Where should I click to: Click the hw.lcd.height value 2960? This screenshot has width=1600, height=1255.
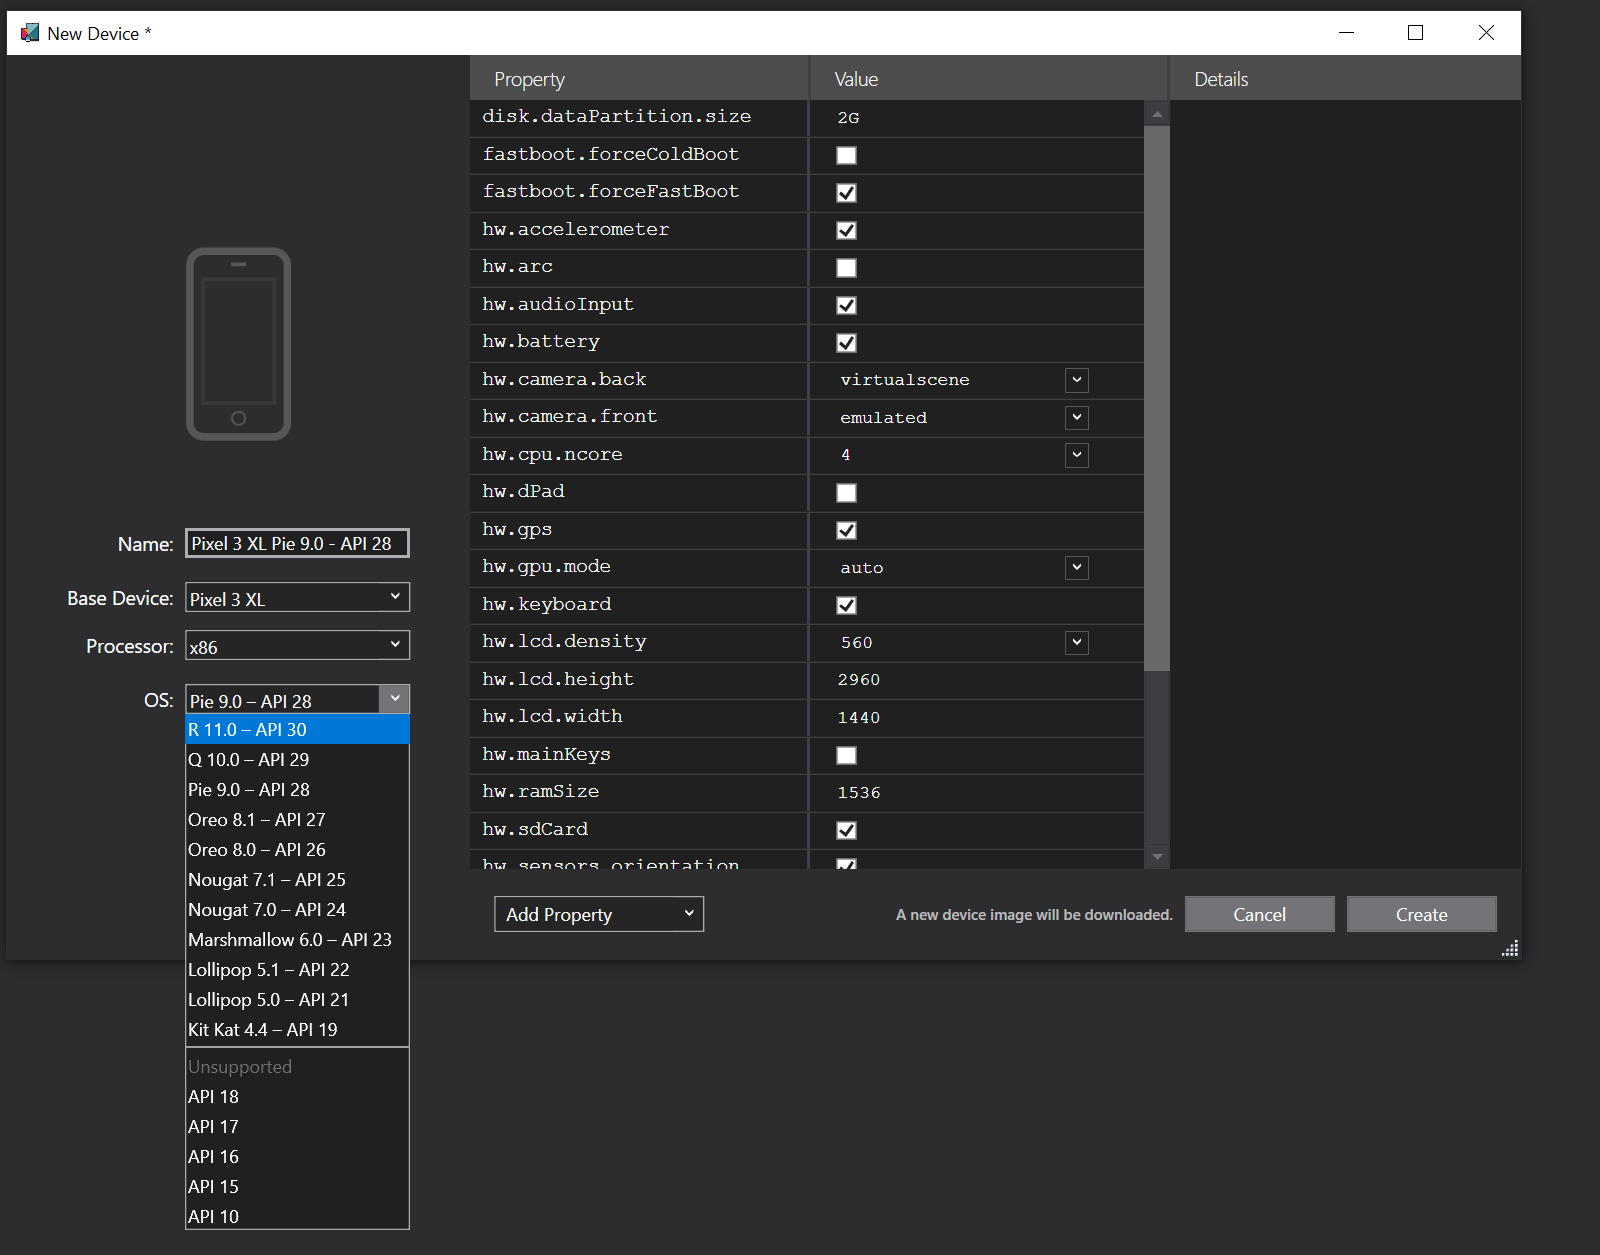coord(859,680)
